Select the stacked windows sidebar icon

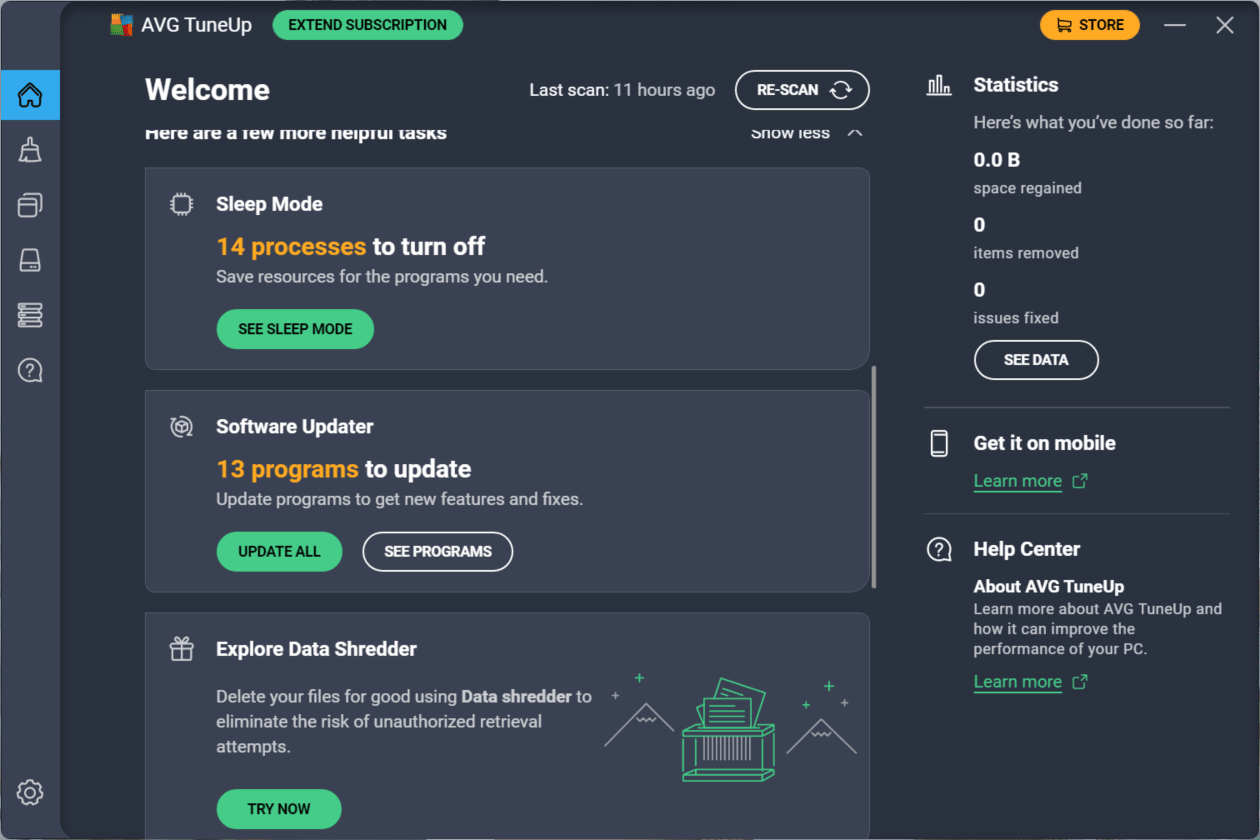(x=30, y=206)
